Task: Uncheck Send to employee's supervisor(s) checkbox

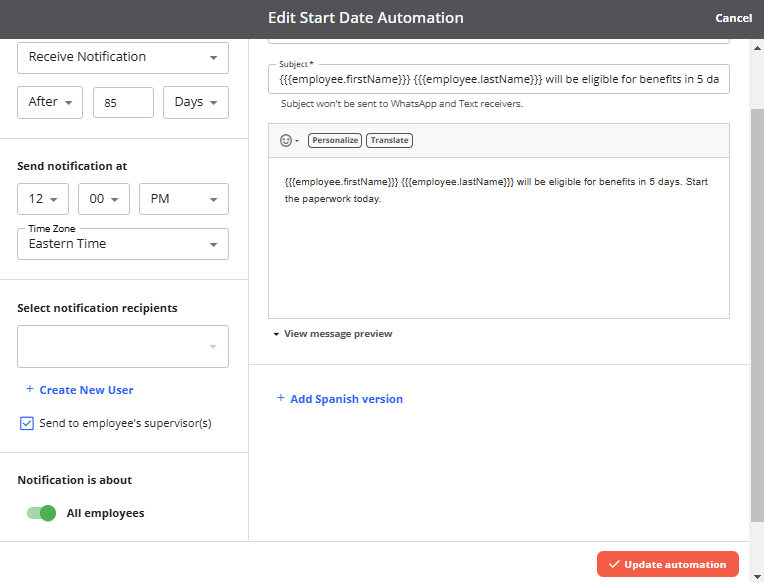Action: click(27, 423)
